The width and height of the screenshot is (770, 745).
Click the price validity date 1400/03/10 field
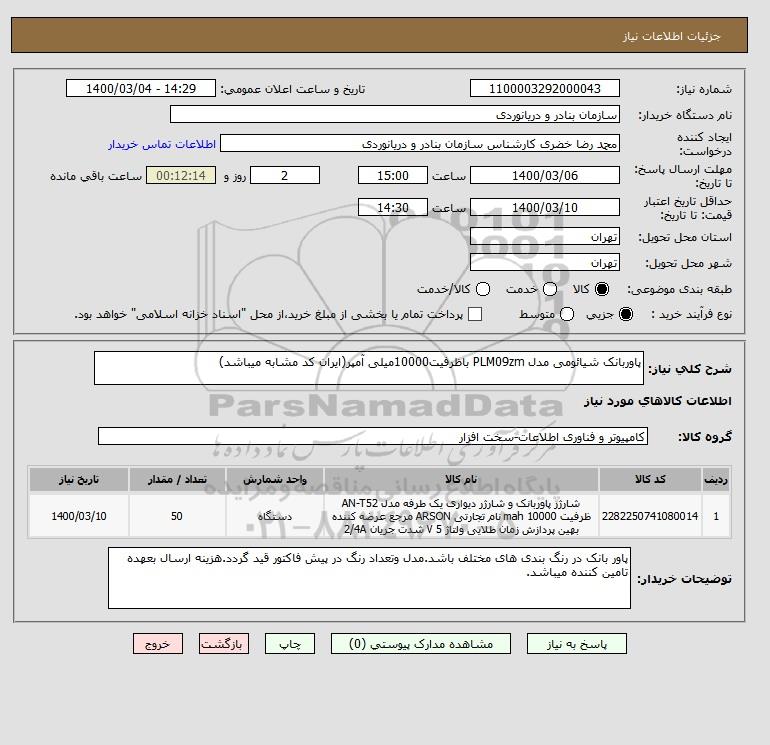coord(545,207)
